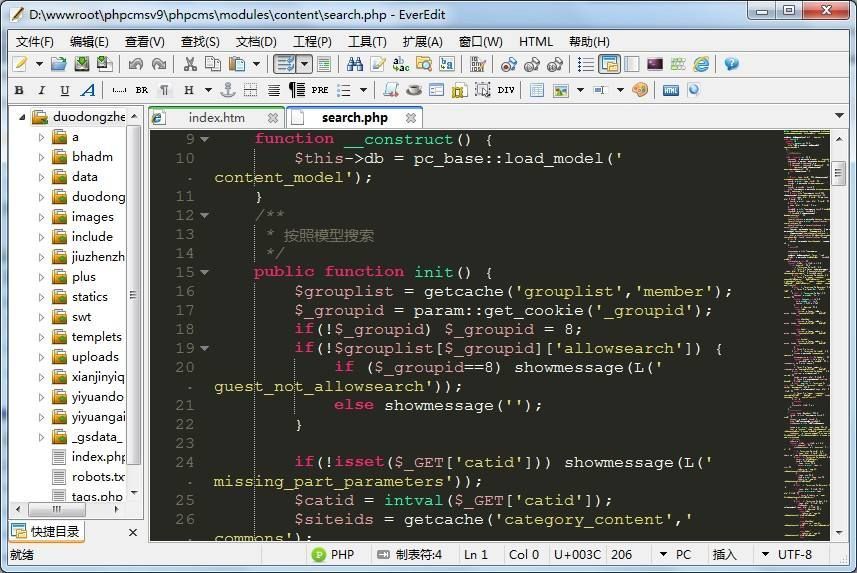The width and height of the screenshot is (857, 573).
Task: Insert a PRE tag
Action: [320, 90]
